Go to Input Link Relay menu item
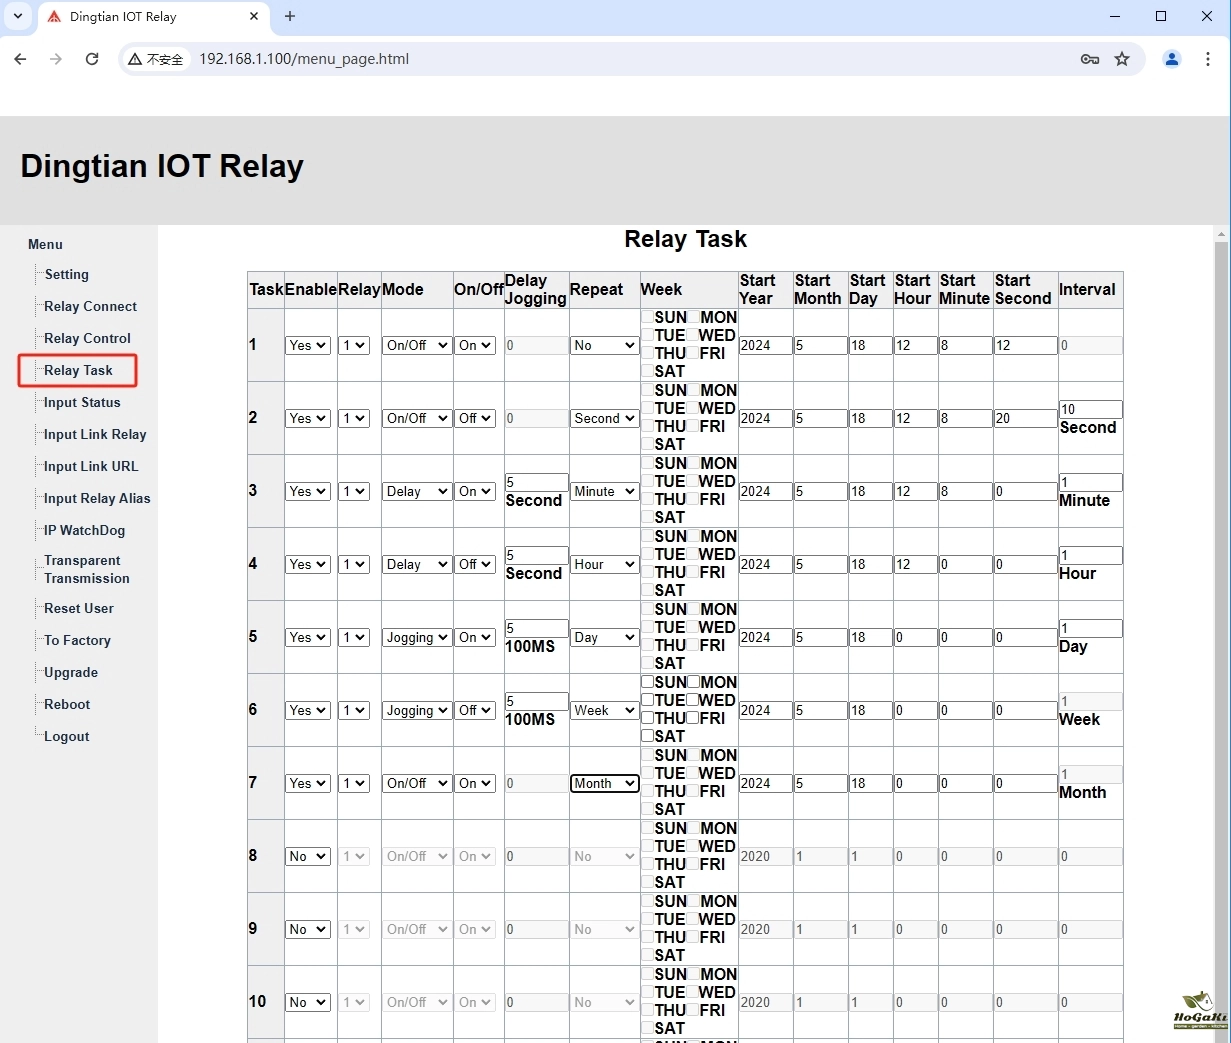The height and width of the screenshot is (1043, 1231). coord(95,434)
